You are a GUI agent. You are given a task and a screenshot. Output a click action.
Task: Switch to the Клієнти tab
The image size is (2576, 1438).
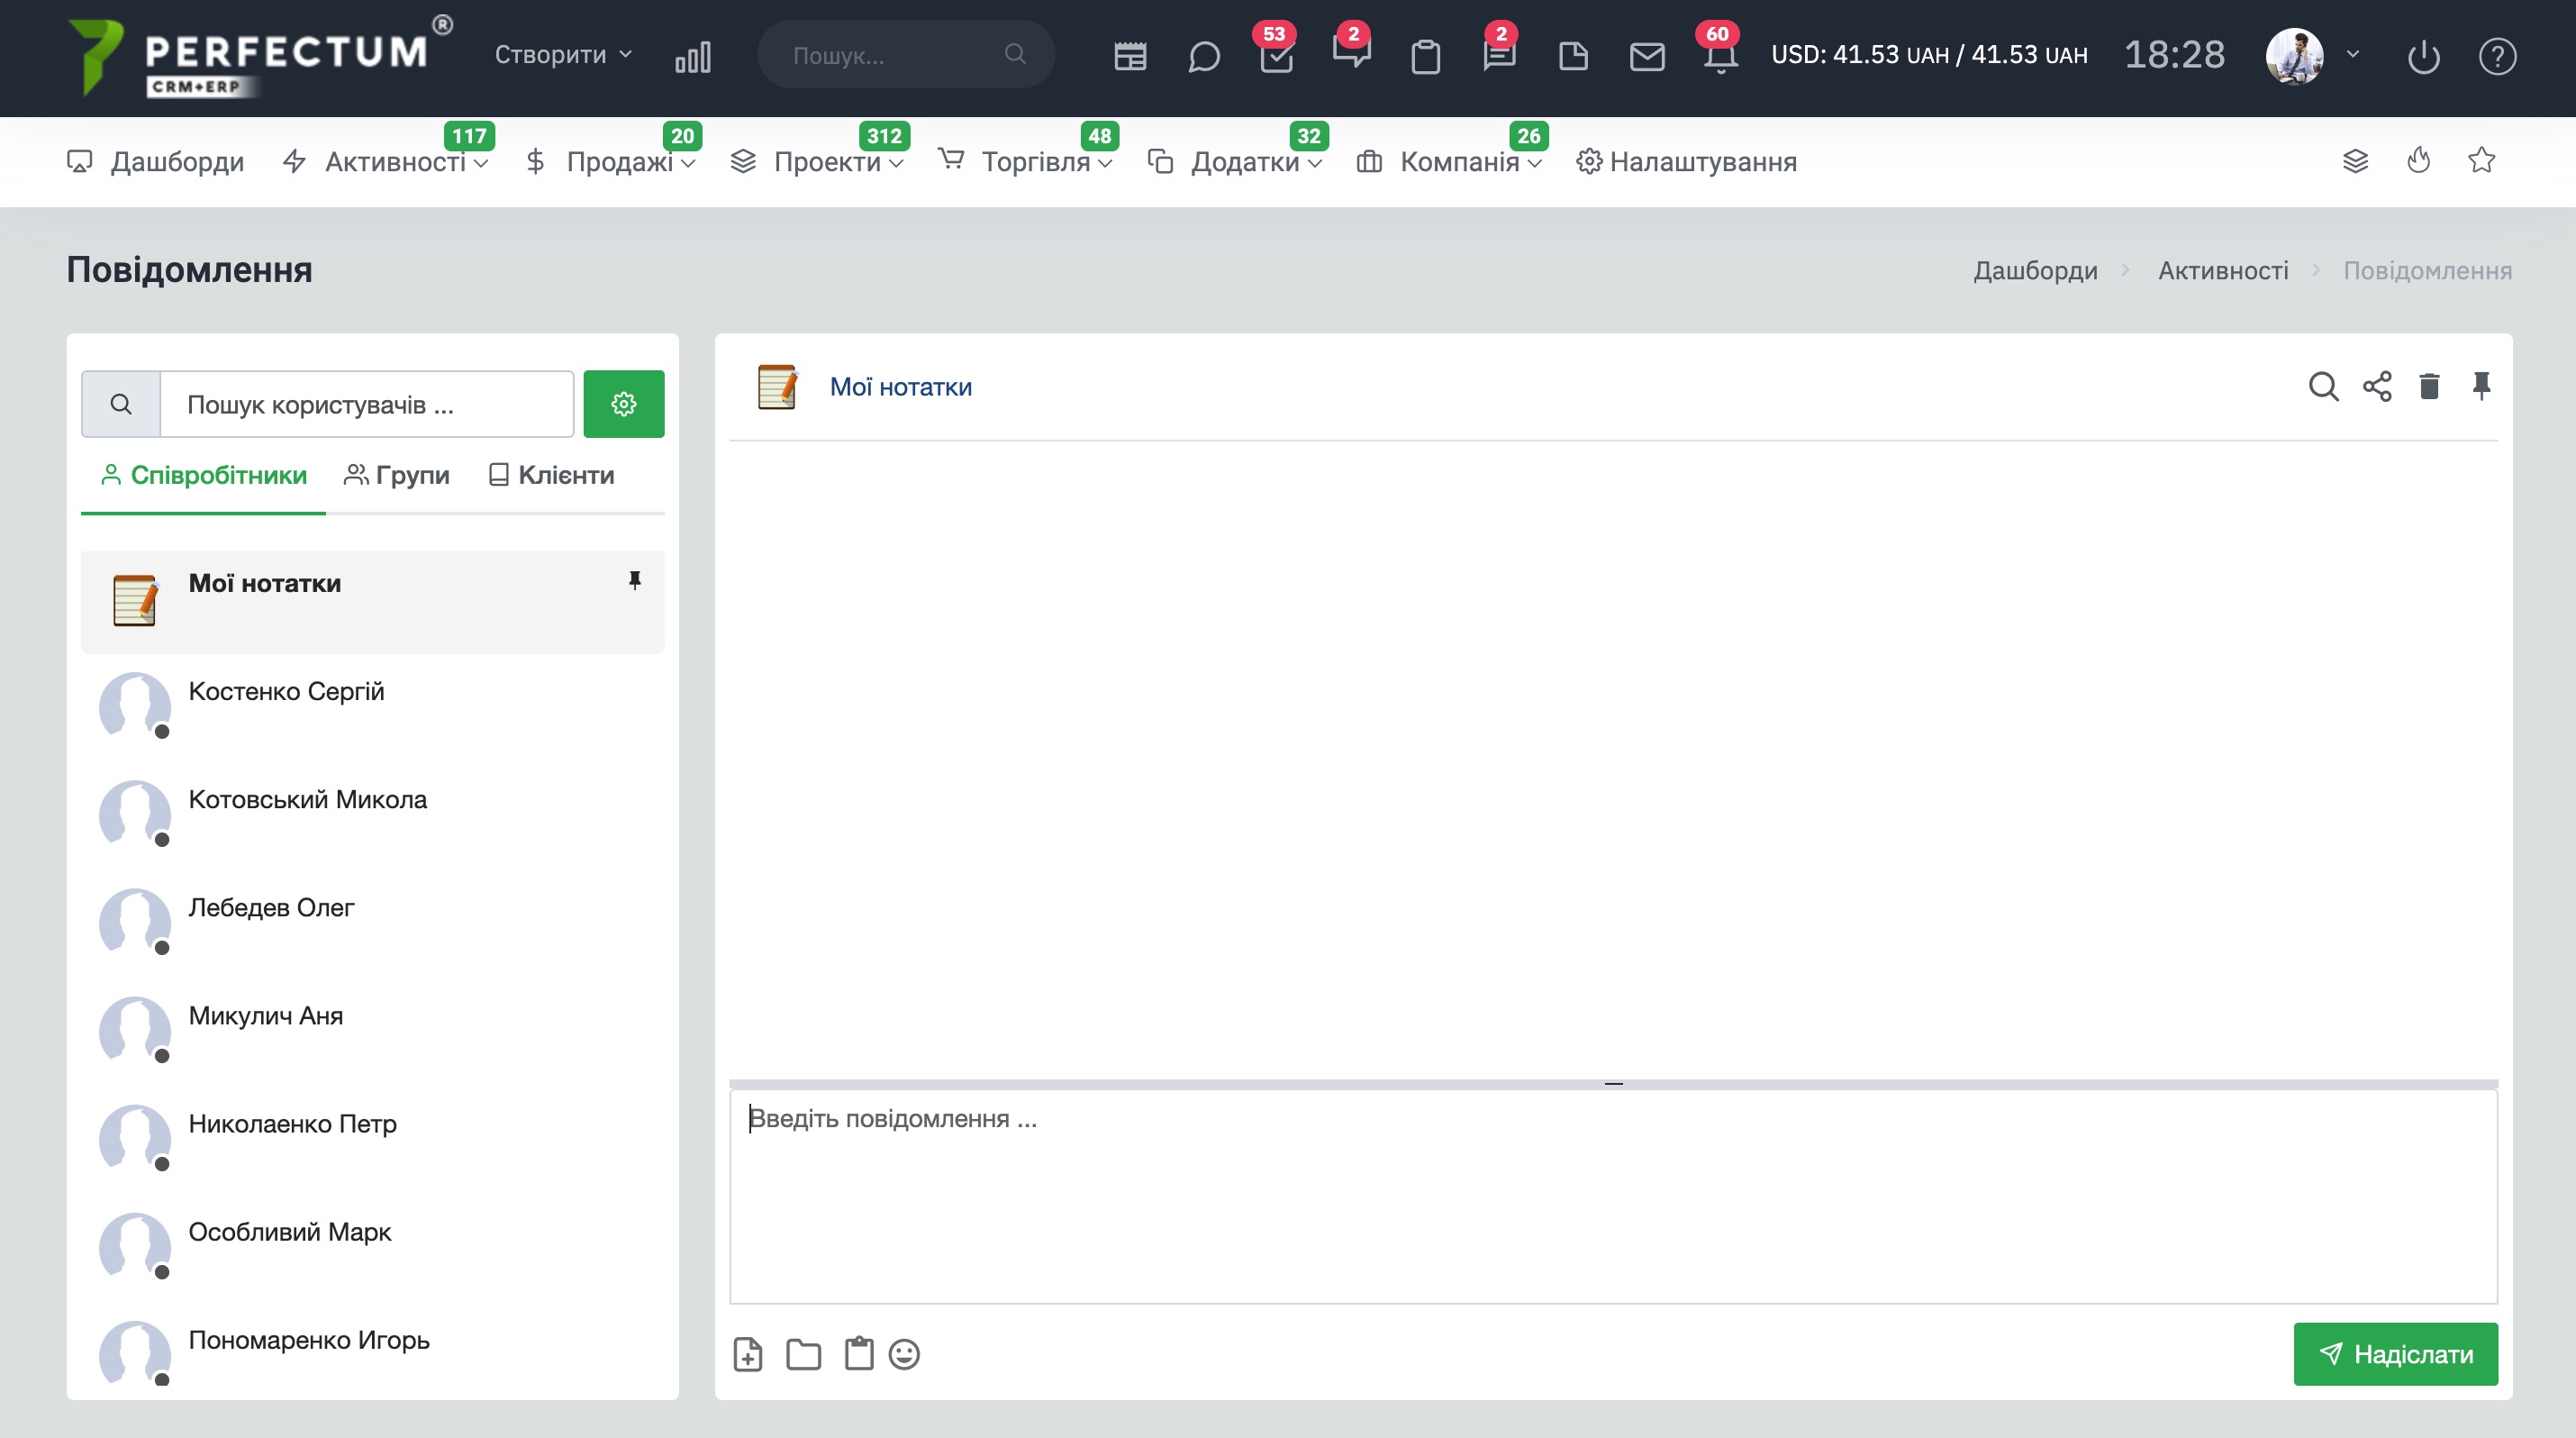point(552,475)
